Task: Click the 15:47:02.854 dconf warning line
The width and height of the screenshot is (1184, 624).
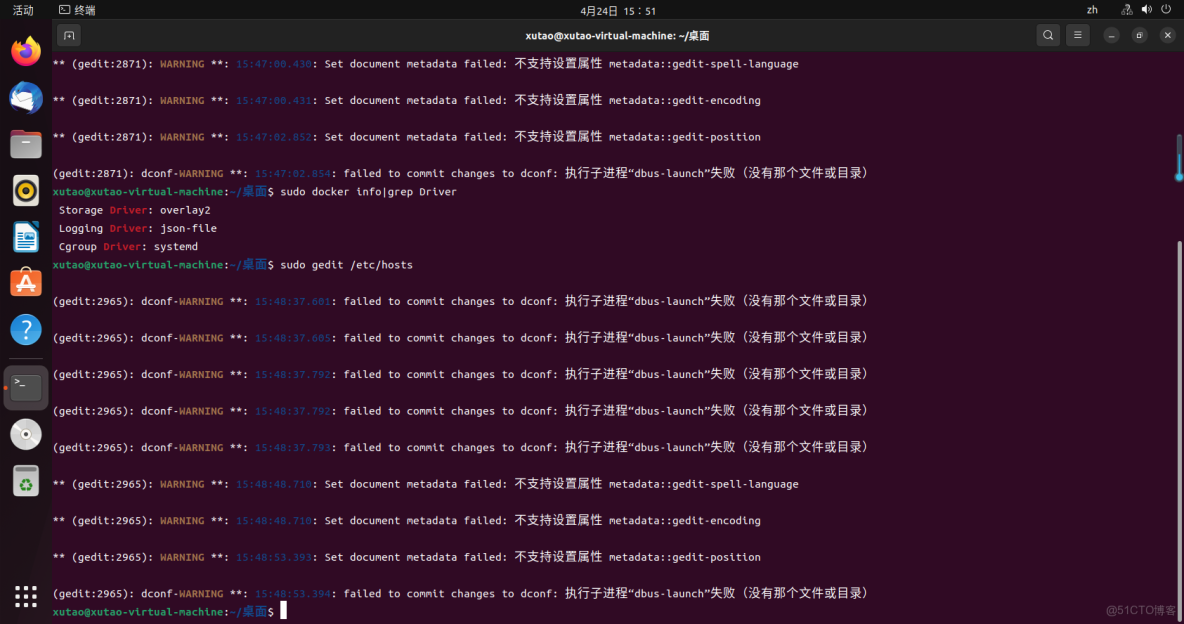Action: 461,174
